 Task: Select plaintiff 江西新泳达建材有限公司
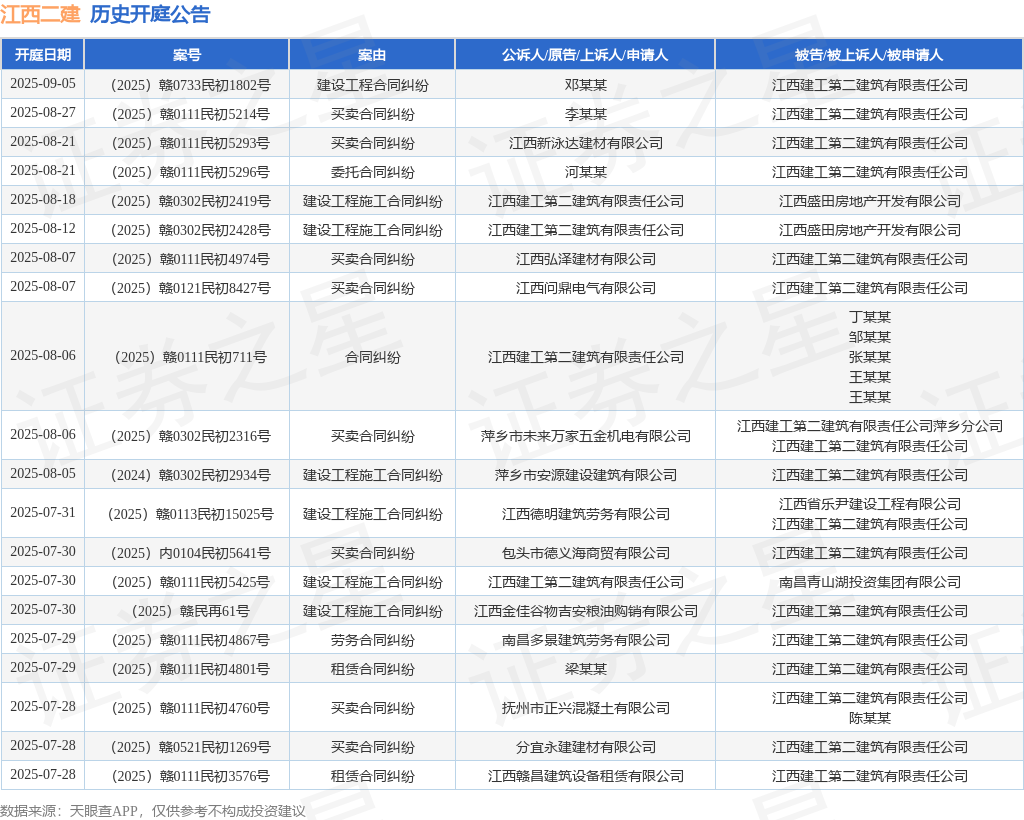tap(586, 143)
